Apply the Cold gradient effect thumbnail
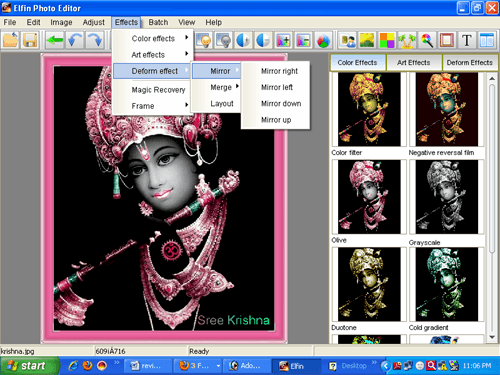The width and height of the screenshot is (500, 375). (x=447, y=284)
